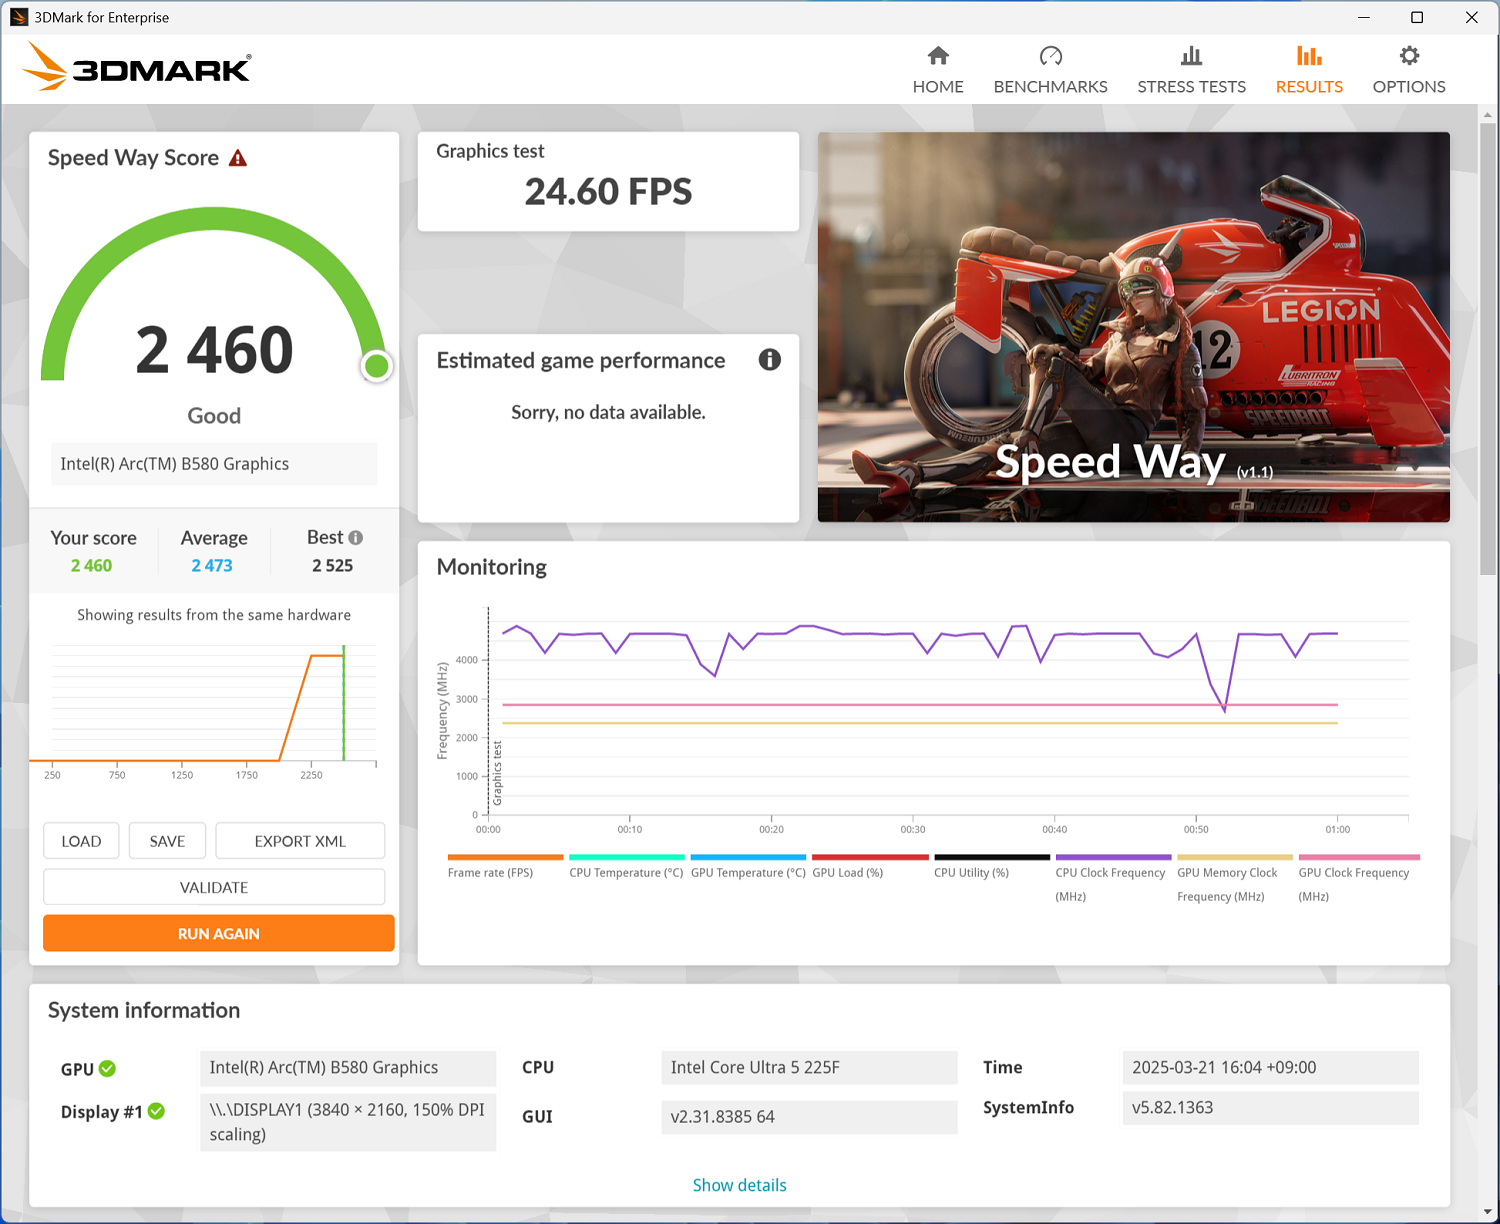Click the scrollbar down arrow
Screen dimensions: 1500x1224
[1488, 1213]
